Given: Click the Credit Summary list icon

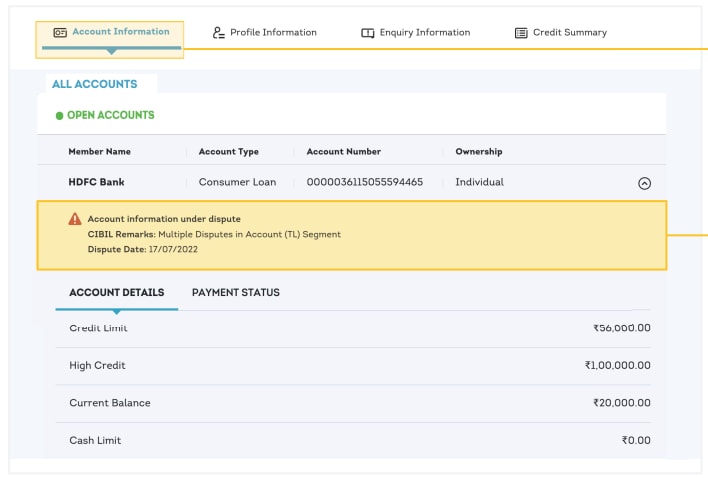Looking at the screenshot, I should 521,33.
